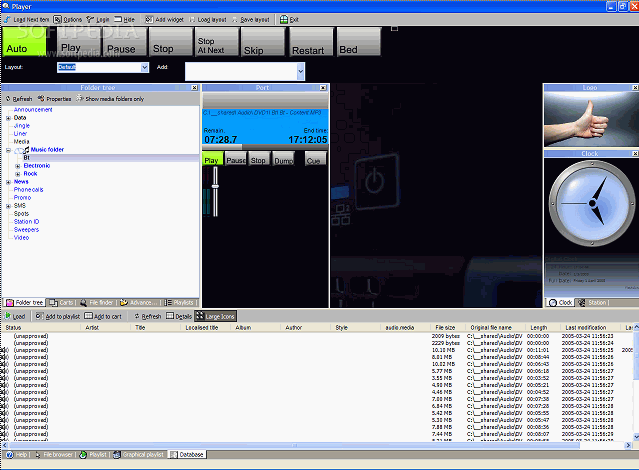
Task: Click Stop in the Port panel
Action: (x=259, y=159)
